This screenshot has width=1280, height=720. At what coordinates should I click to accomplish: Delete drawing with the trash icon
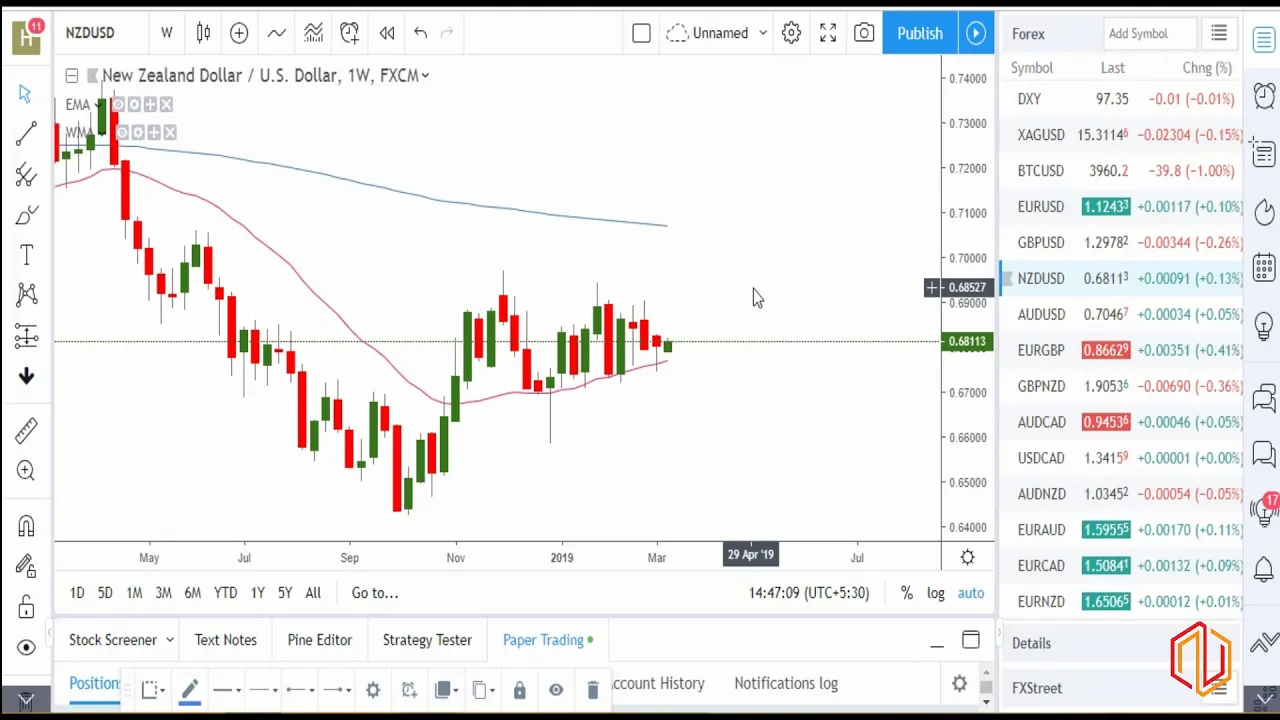pyautogui.click(x=592, y=689)
